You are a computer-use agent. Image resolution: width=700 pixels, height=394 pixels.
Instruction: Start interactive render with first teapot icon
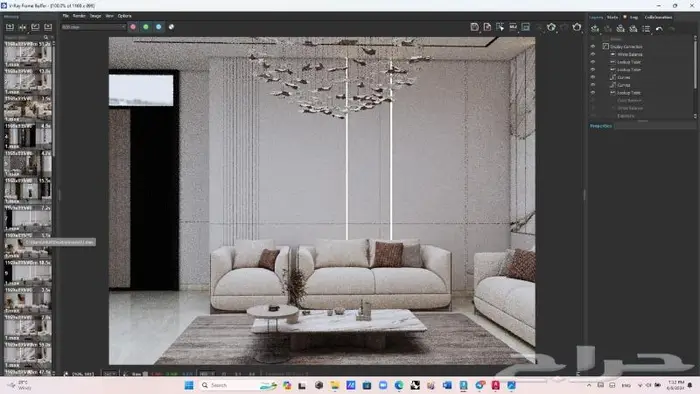pyautogui.click(x=551, y=27)
